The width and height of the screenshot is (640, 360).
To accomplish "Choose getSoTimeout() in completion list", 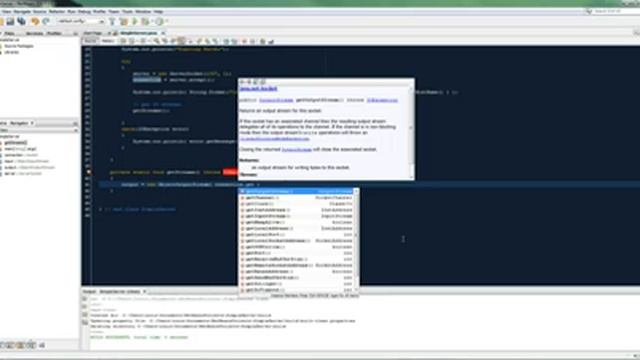I will coord(296,290).
